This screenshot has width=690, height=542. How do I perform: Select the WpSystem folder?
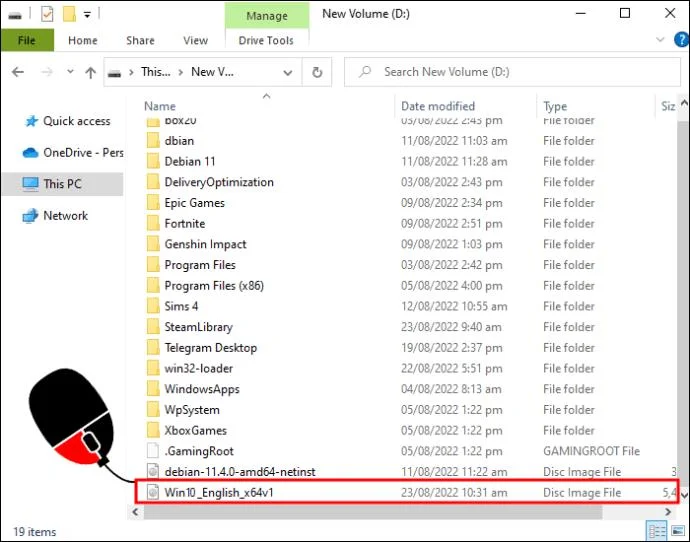click(x=192, y=410)
